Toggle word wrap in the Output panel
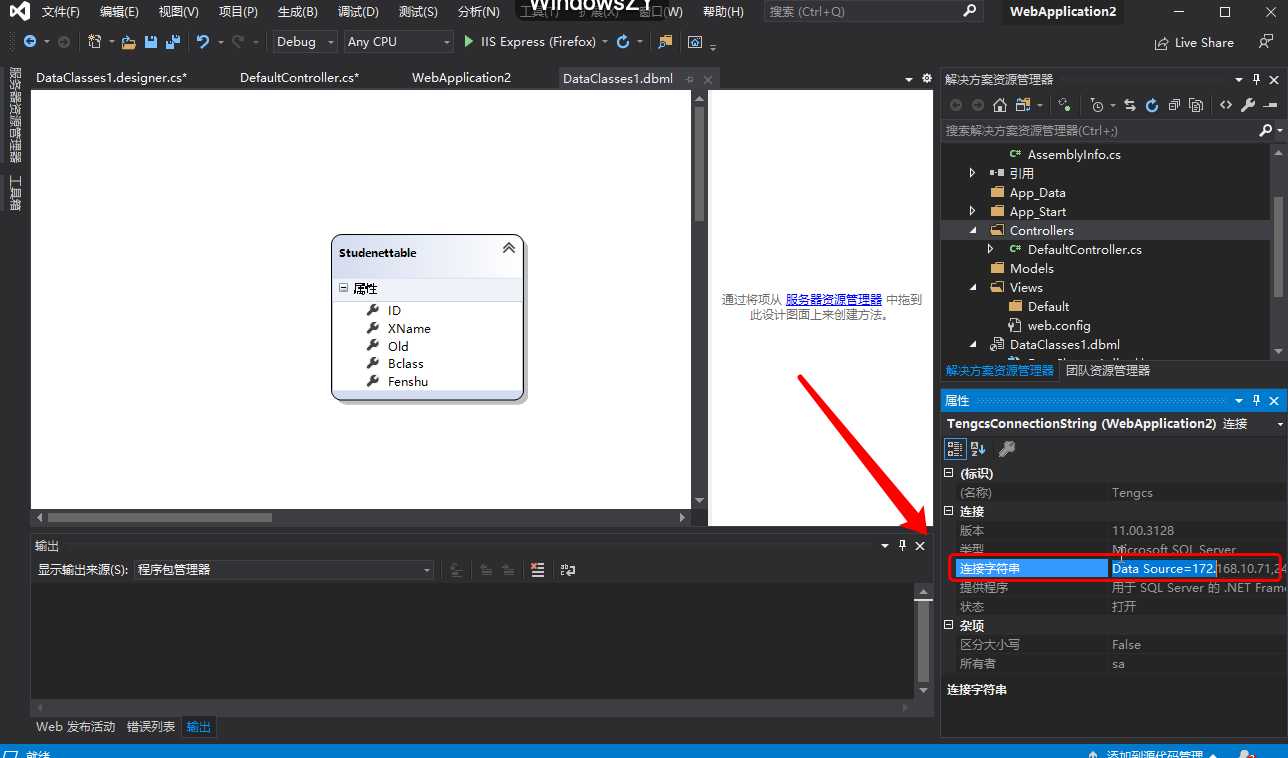The height and width of the screenshot is (758, 1288). click(568, 570)
